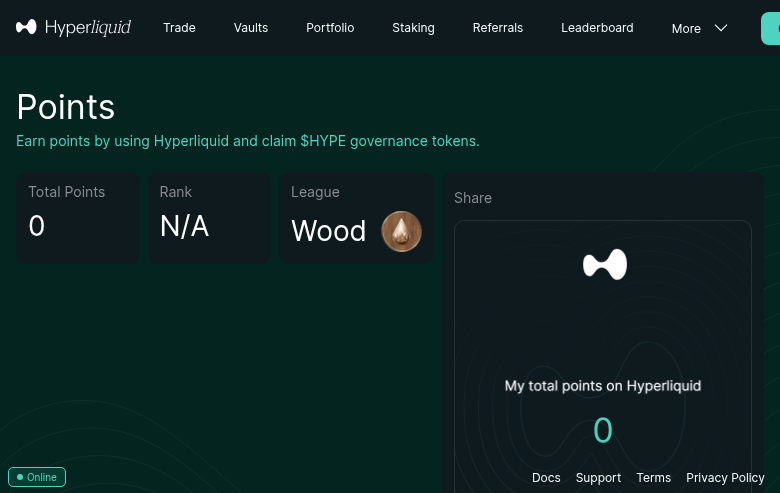
Task: Navigate to Staking
Action: pyautogui.click(x=413, y=28)
